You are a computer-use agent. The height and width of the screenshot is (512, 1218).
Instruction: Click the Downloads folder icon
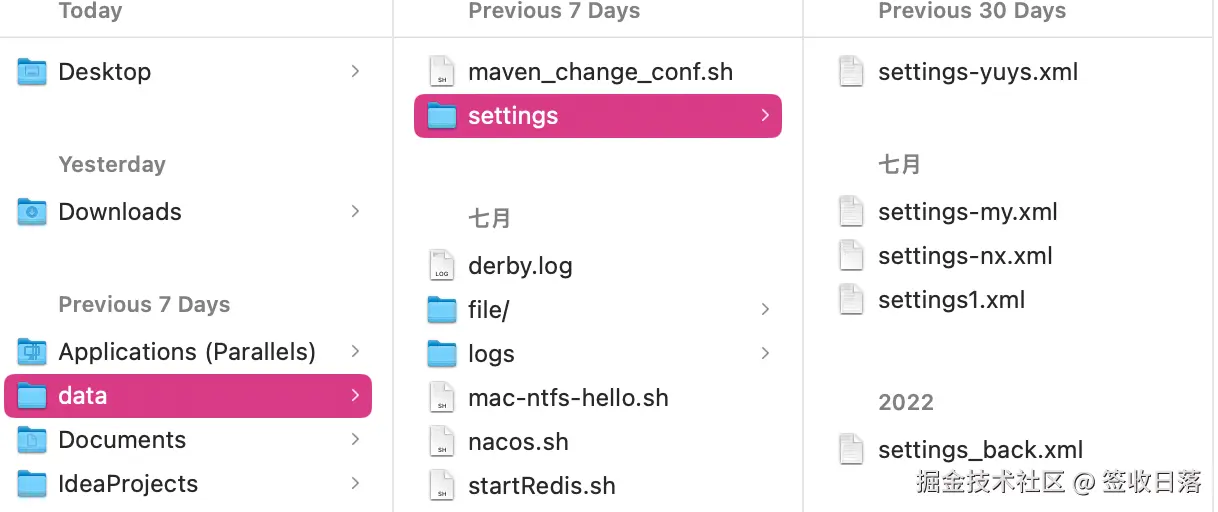point(32,212)
